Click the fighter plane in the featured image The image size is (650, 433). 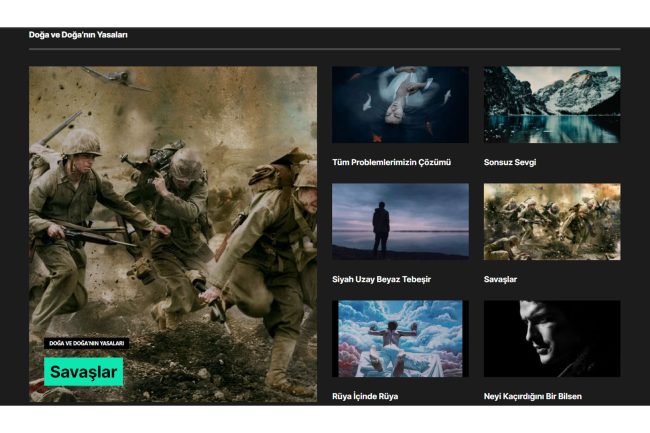(x=113, y=78)
